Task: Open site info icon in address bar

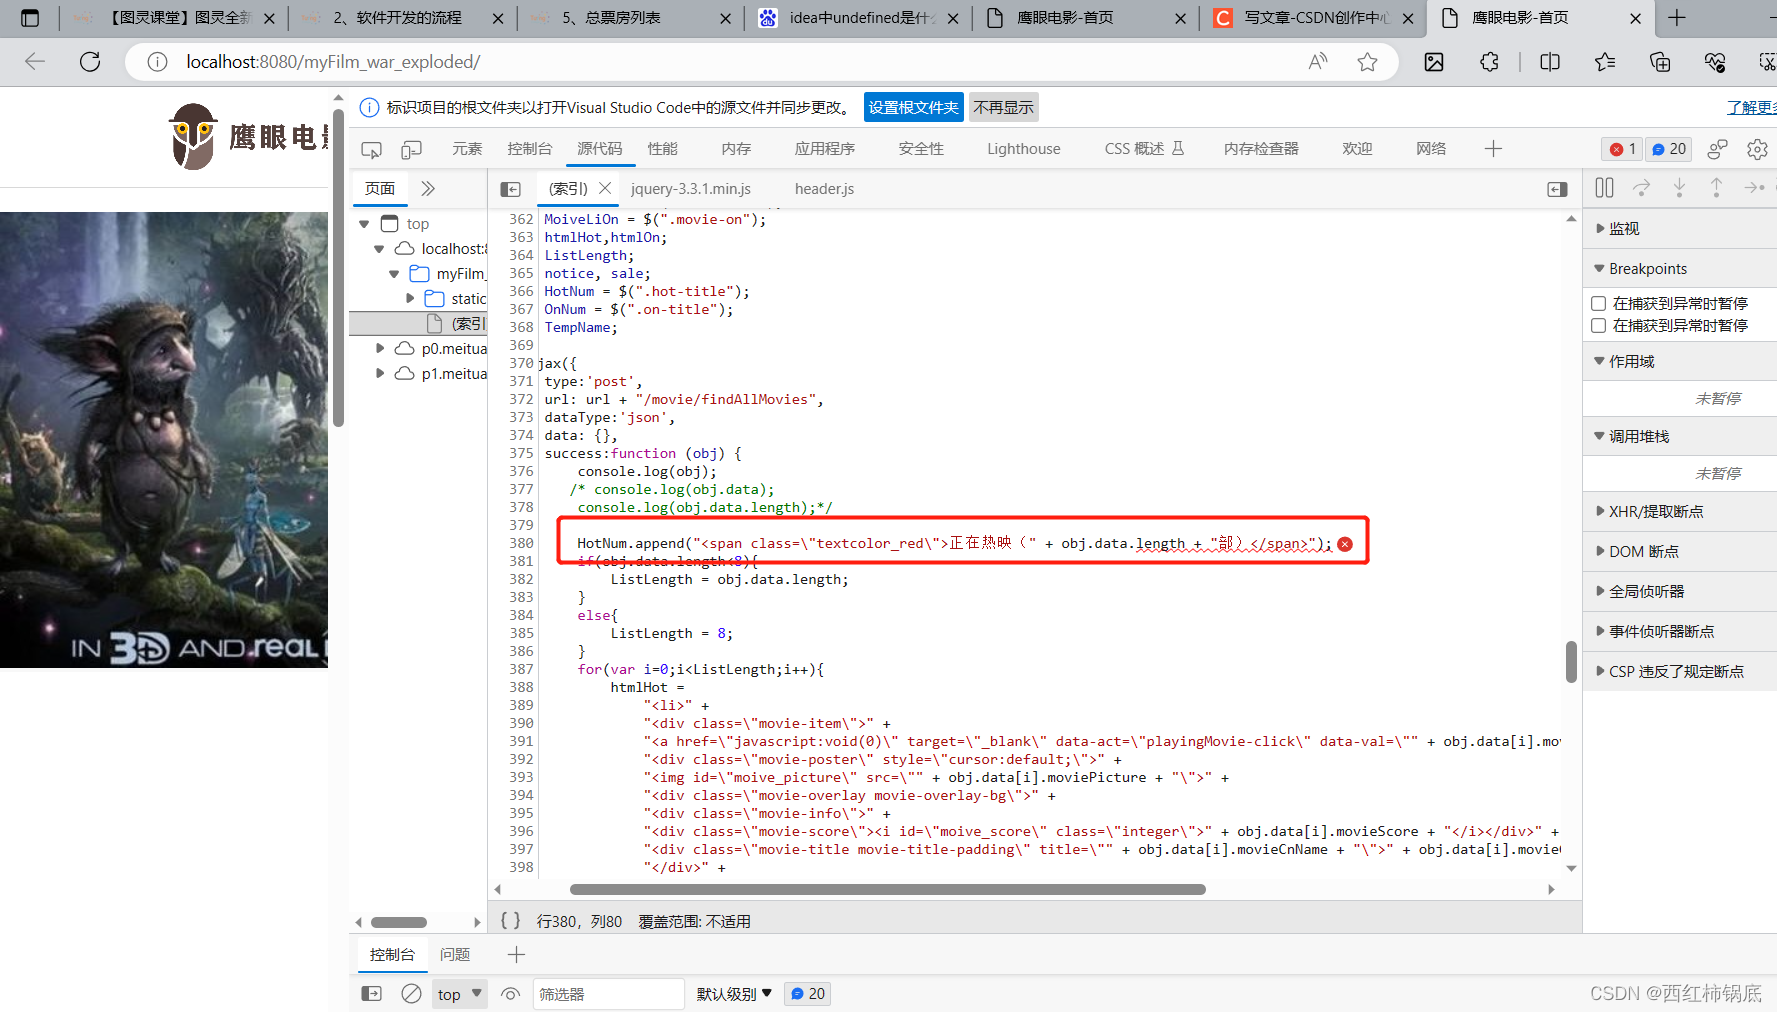Action: pos(157,62)
